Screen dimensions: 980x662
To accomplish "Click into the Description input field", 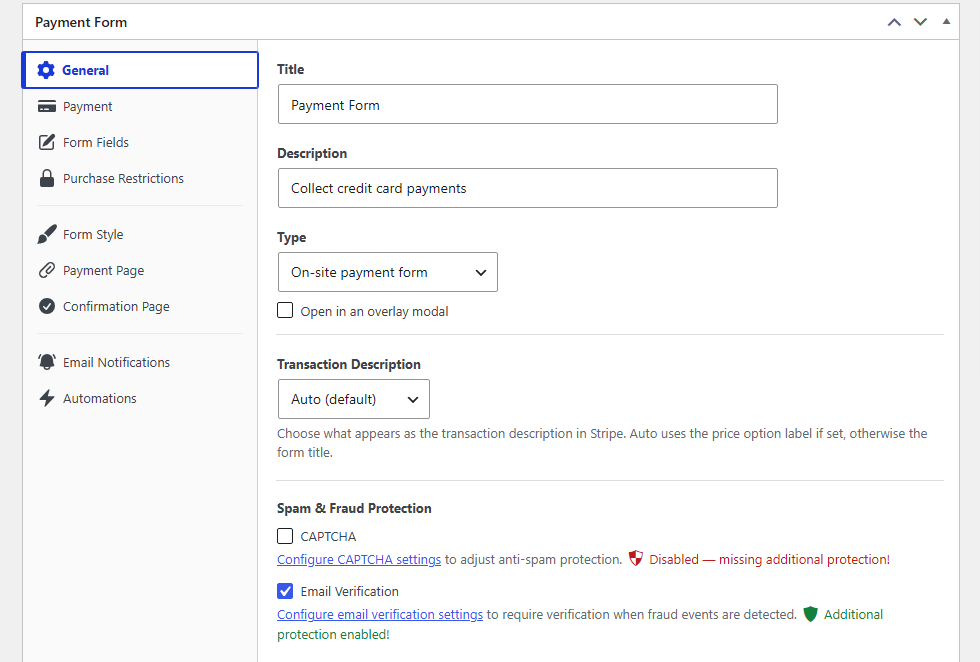I will tap(528, 188).
